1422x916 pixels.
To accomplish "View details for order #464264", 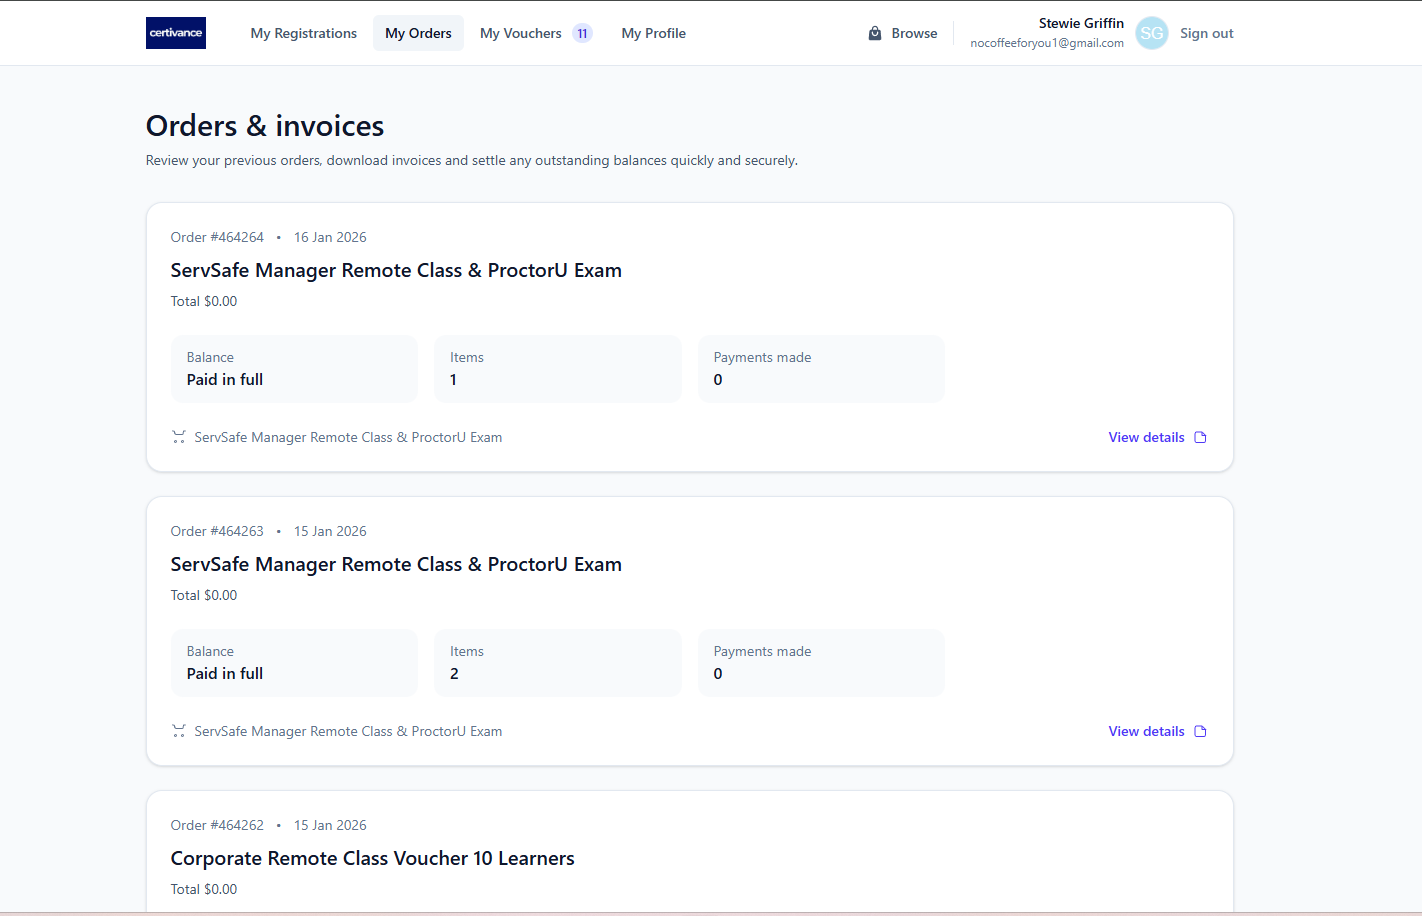I will (x=1146, y=437).
